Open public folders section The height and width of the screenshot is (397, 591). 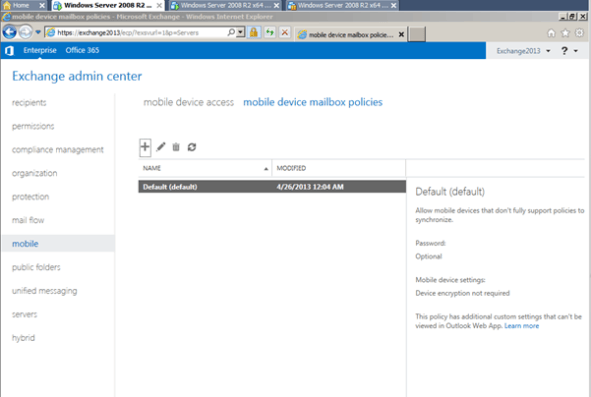click(36, 267)
